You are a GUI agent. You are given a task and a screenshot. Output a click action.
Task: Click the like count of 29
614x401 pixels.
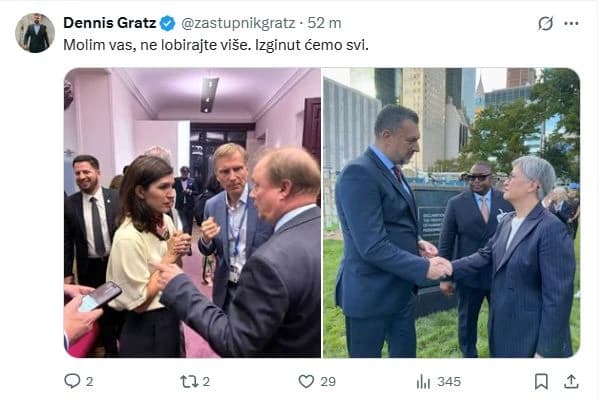(328, 381)
